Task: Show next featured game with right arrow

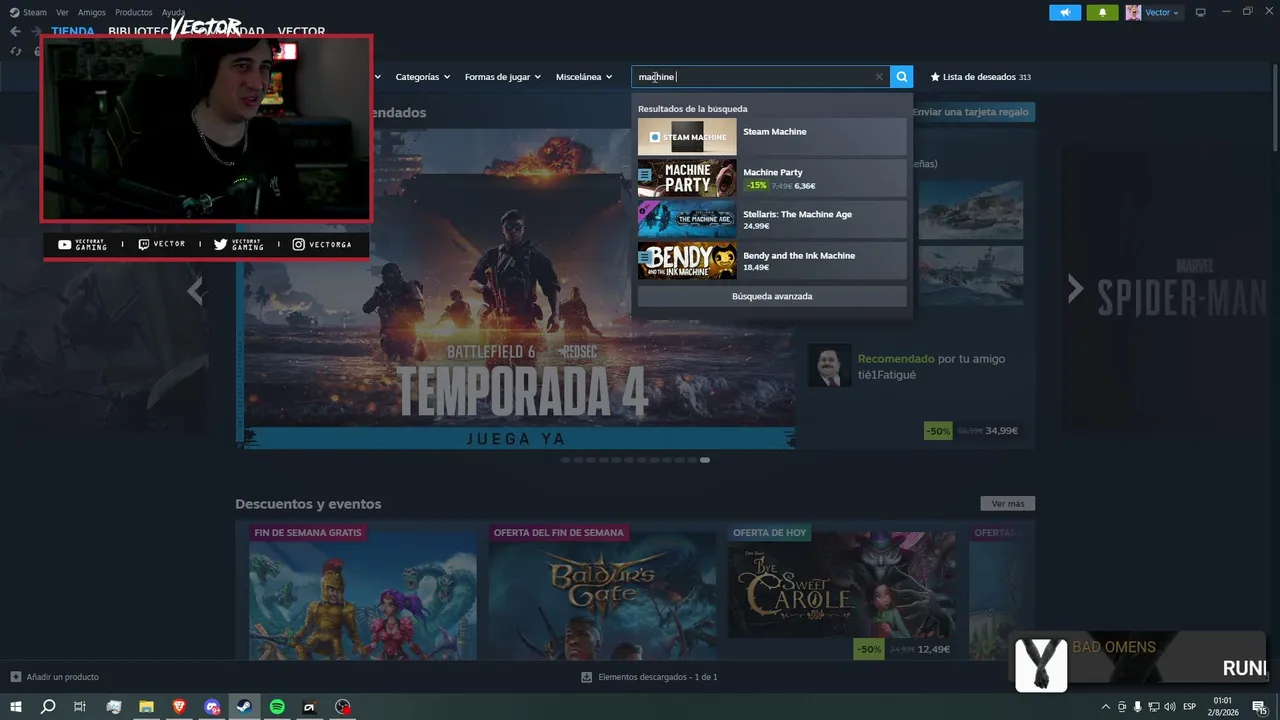Action: pos(1075,289)
